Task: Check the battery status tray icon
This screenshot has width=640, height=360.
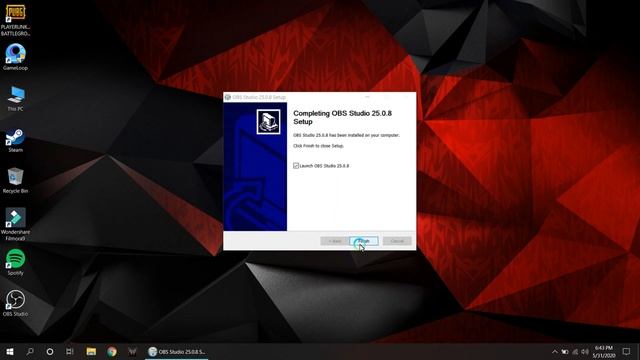Action: coord(565,351)
